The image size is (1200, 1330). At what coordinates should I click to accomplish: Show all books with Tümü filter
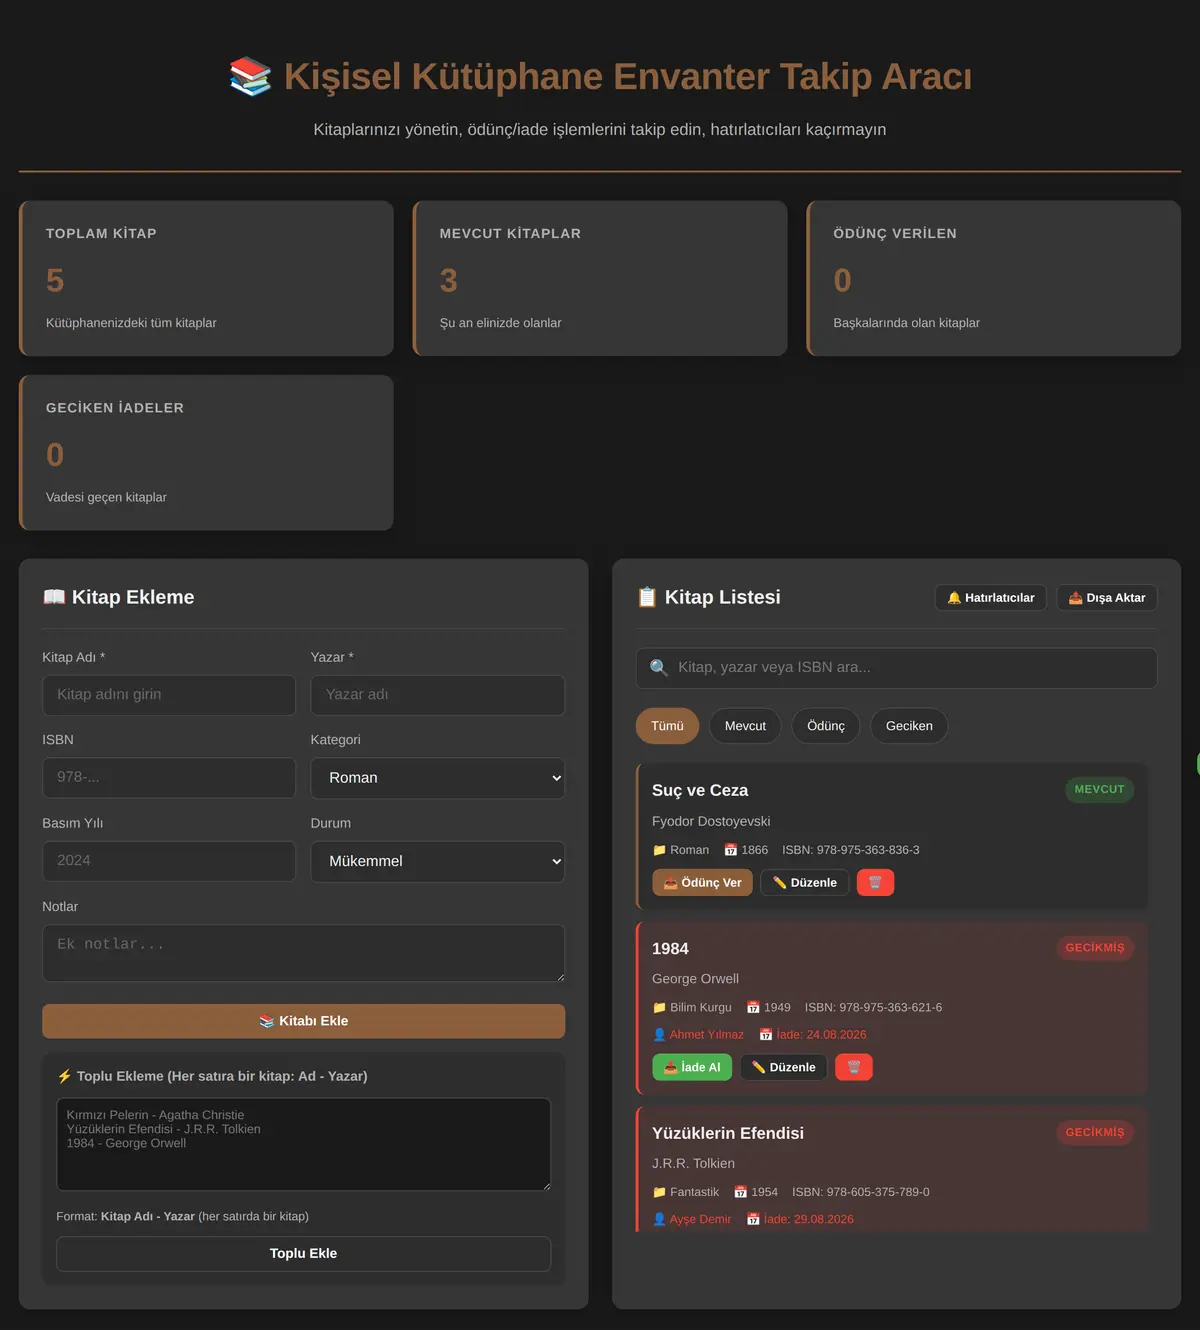(x=667, y=726)
